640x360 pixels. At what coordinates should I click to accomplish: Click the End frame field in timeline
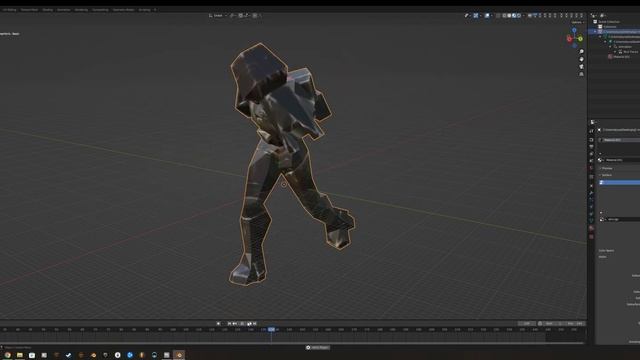(575, 323)
